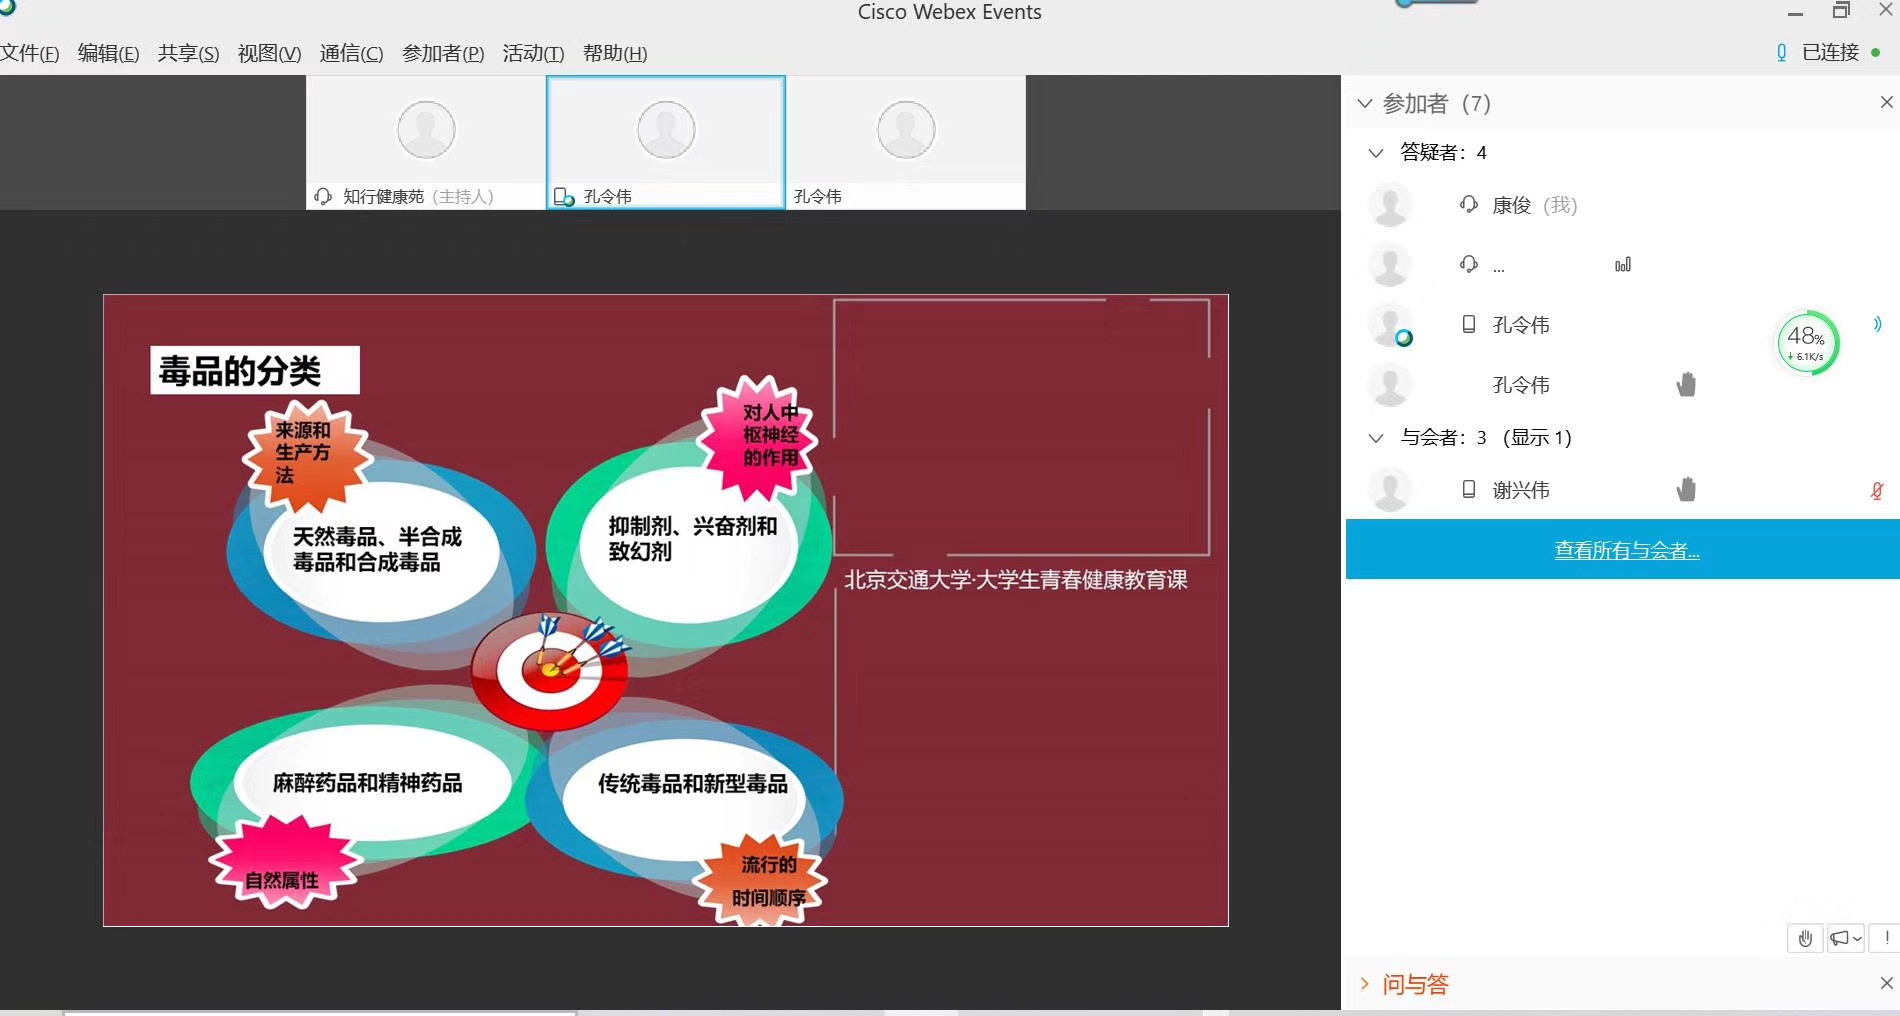Screen dimensions: 1900x1016
Task: Click the signal bars icon in participant list
Action: [x=1622, y=265]
